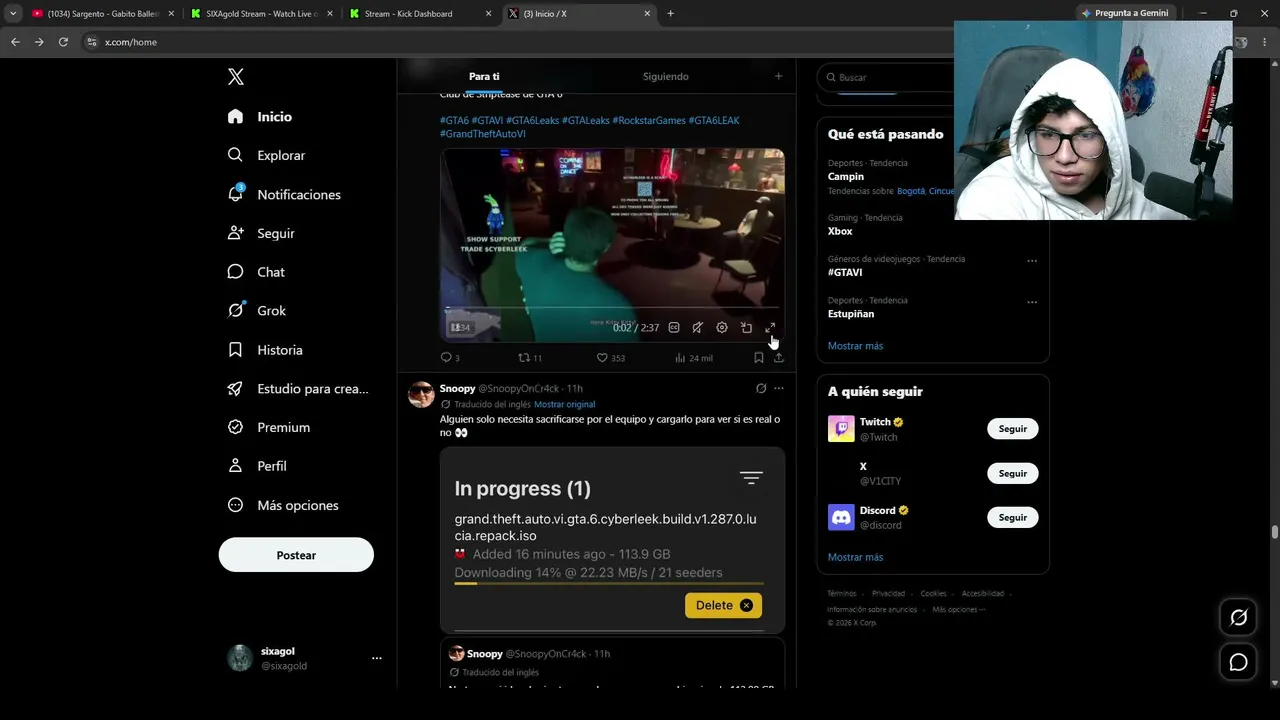Screen dimensions: 1280x720
Task: Open Perfil from the sidebar
Action: (x=257, y=466)
